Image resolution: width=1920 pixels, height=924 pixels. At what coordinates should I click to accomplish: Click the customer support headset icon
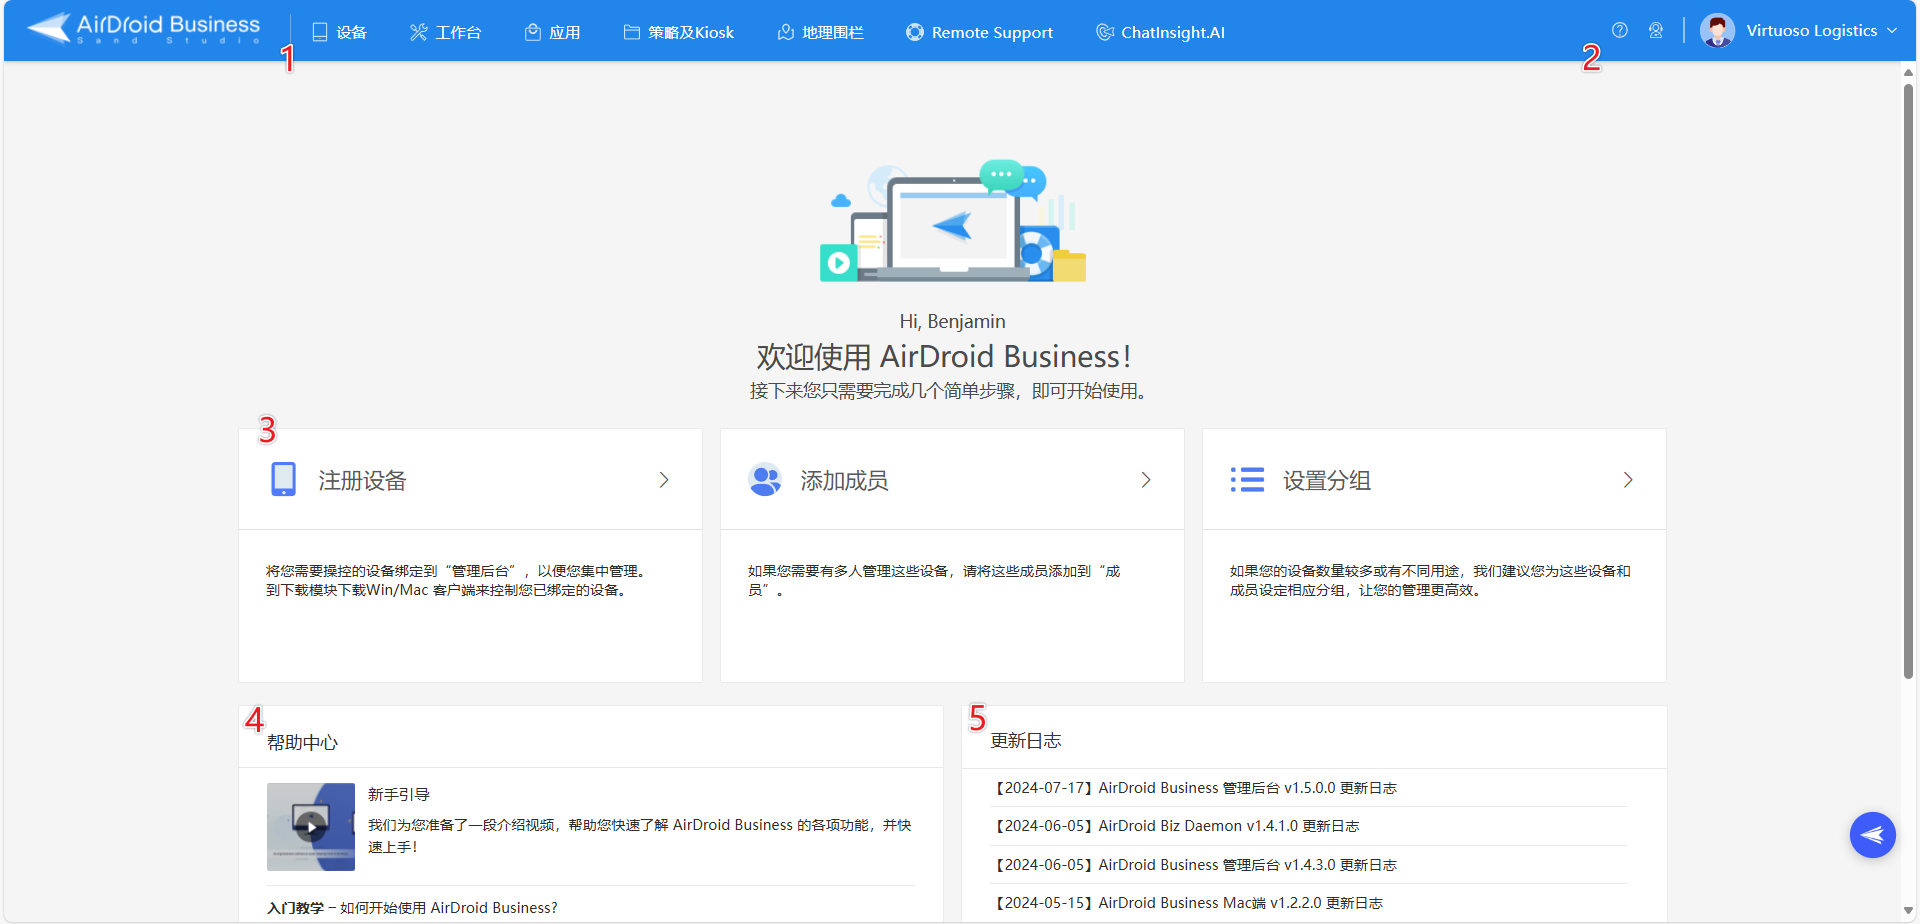(1656, 30)
